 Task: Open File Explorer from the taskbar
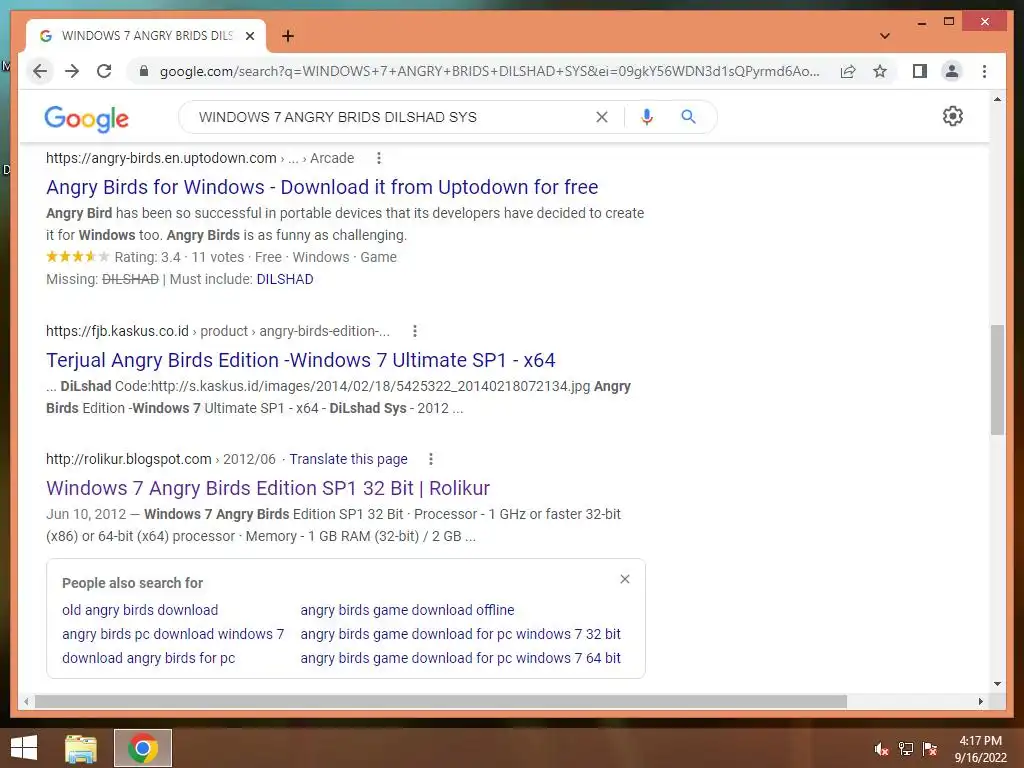pos(81,748)
